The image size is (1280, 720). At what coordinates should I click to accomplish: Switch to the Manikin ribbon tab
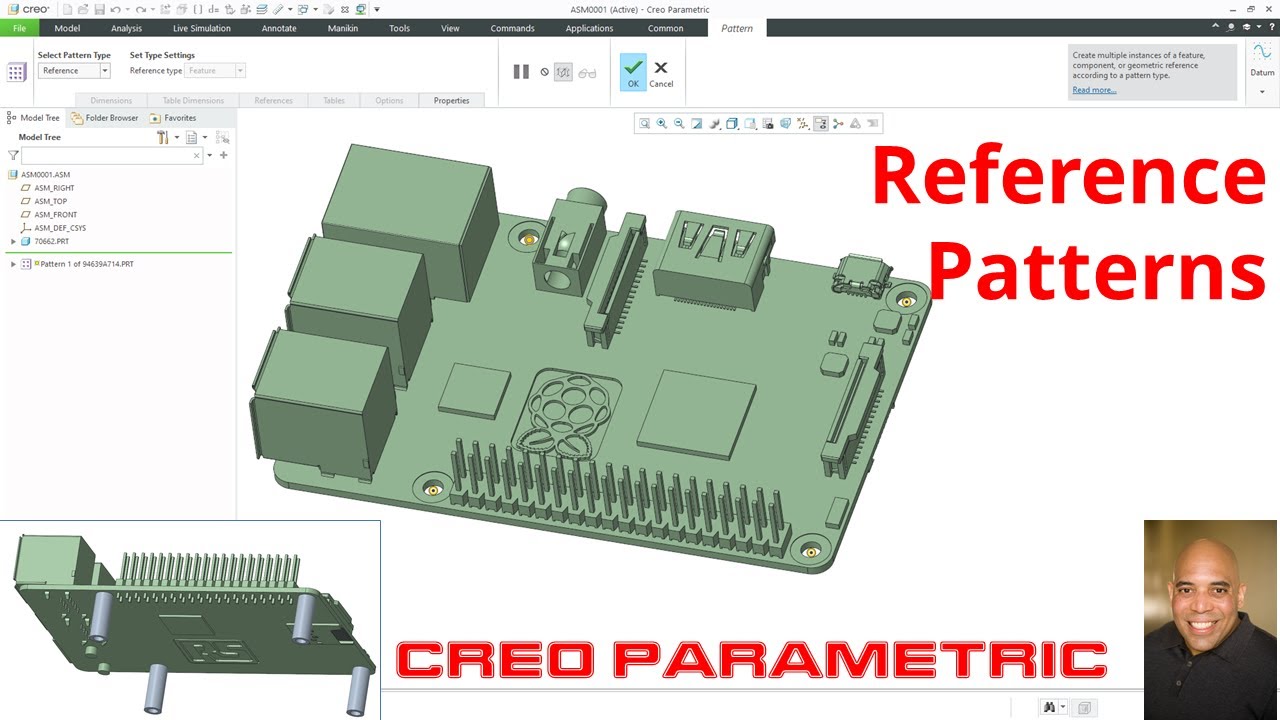[x=343, y=28]
